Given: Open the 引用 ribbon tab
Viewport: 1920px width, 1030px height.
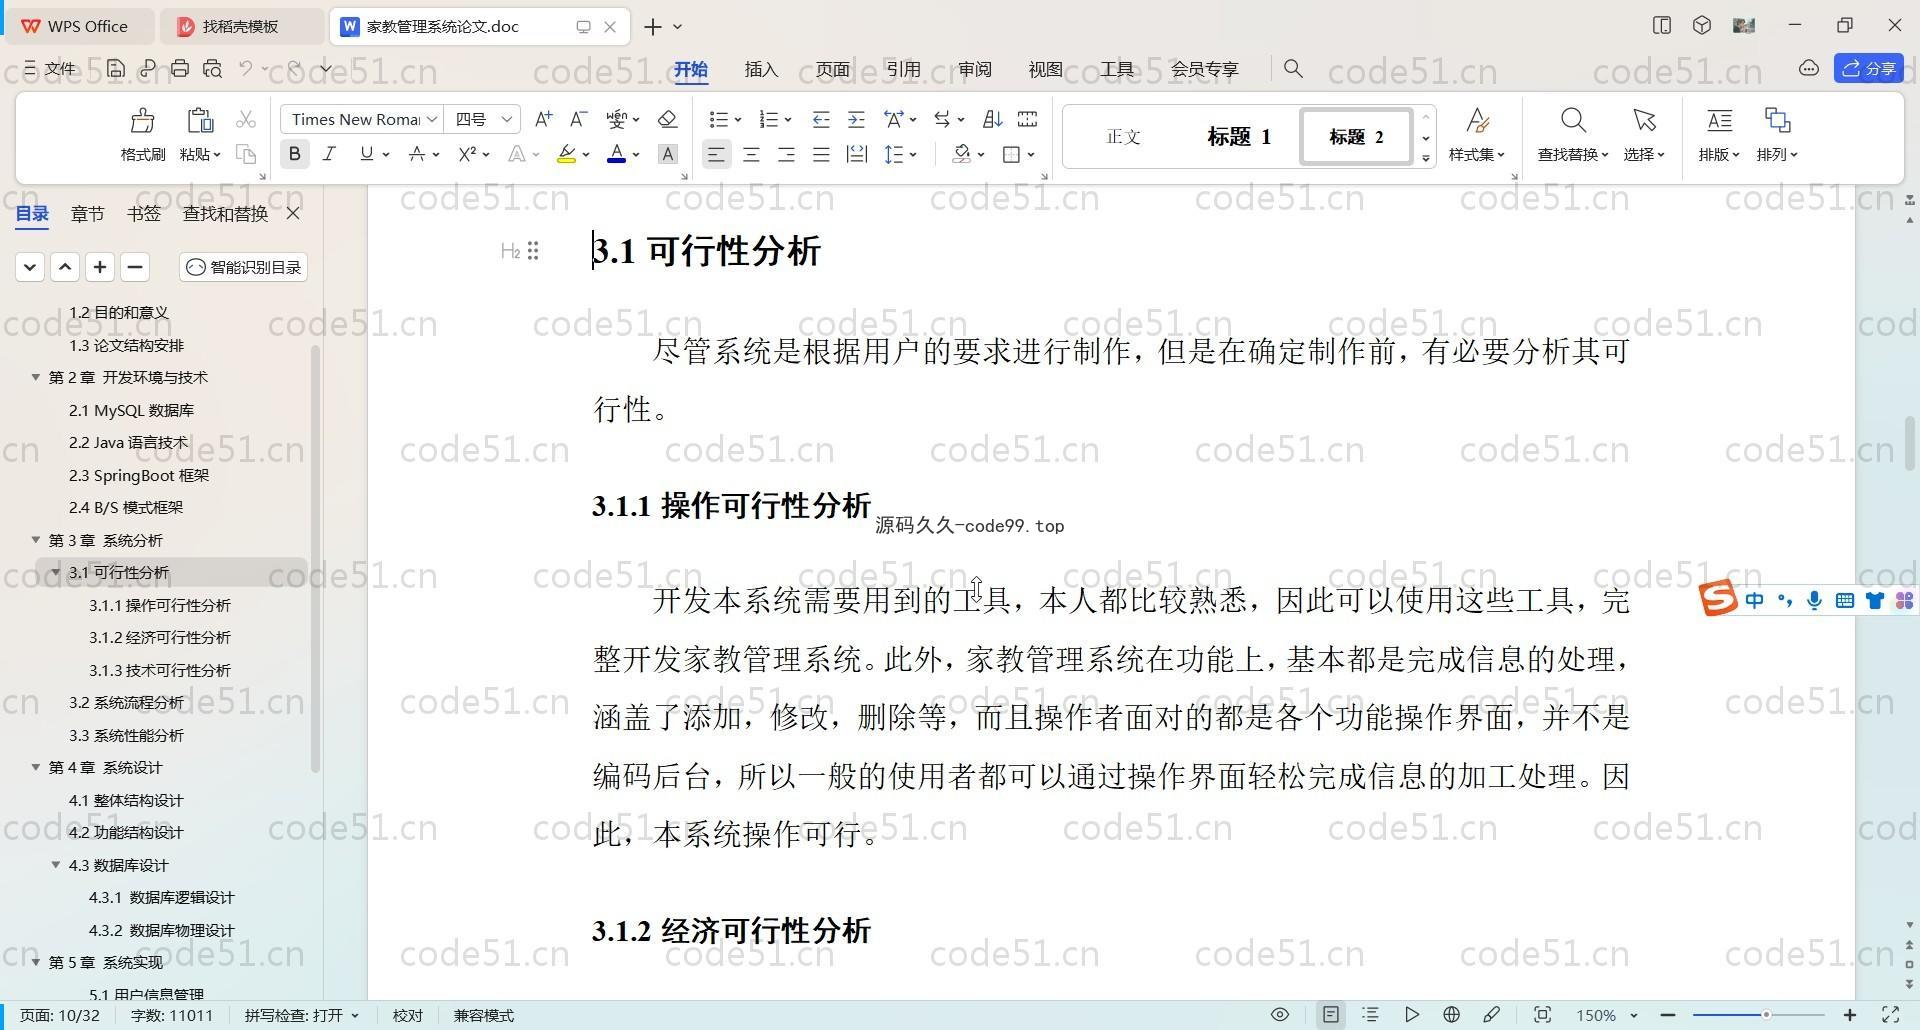Looking at the screenshot, I should 903,69.
